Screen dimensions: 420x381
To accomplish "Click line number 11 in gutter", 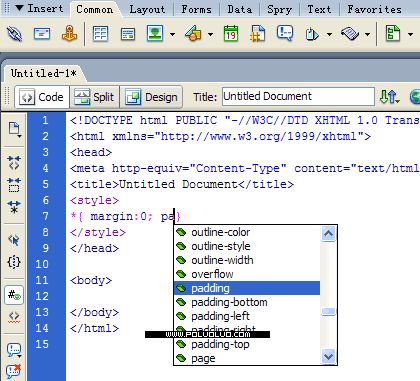I will tap(42, 280).
